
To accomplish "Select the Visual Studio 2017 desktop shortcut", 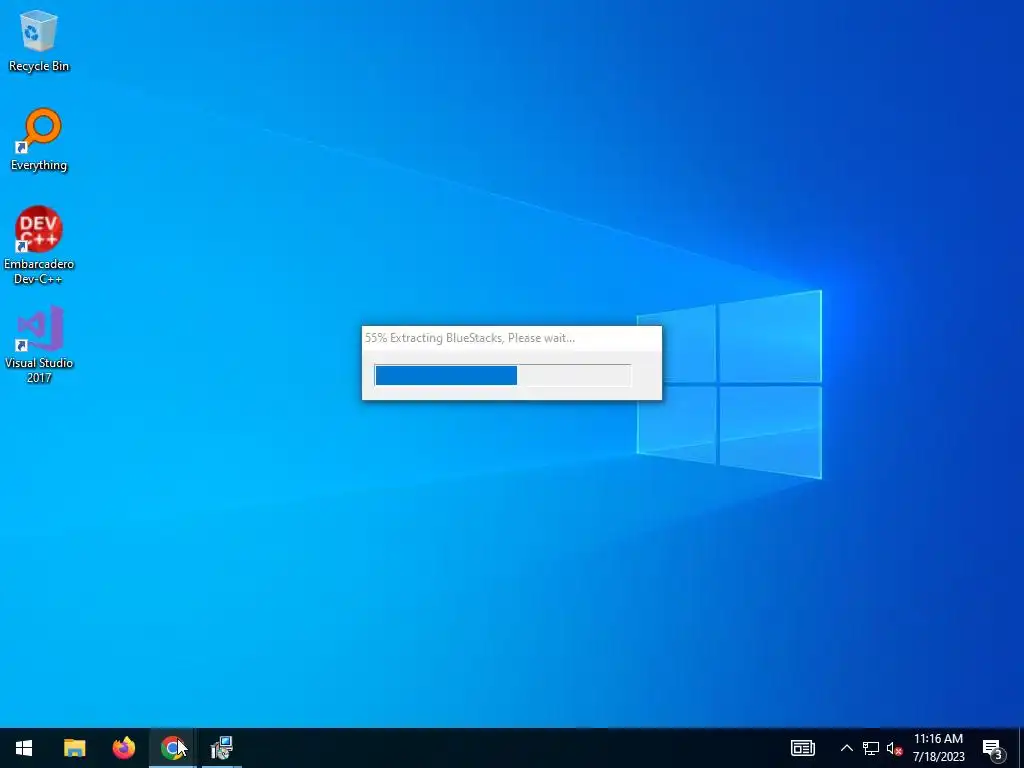I will (39, 344).
